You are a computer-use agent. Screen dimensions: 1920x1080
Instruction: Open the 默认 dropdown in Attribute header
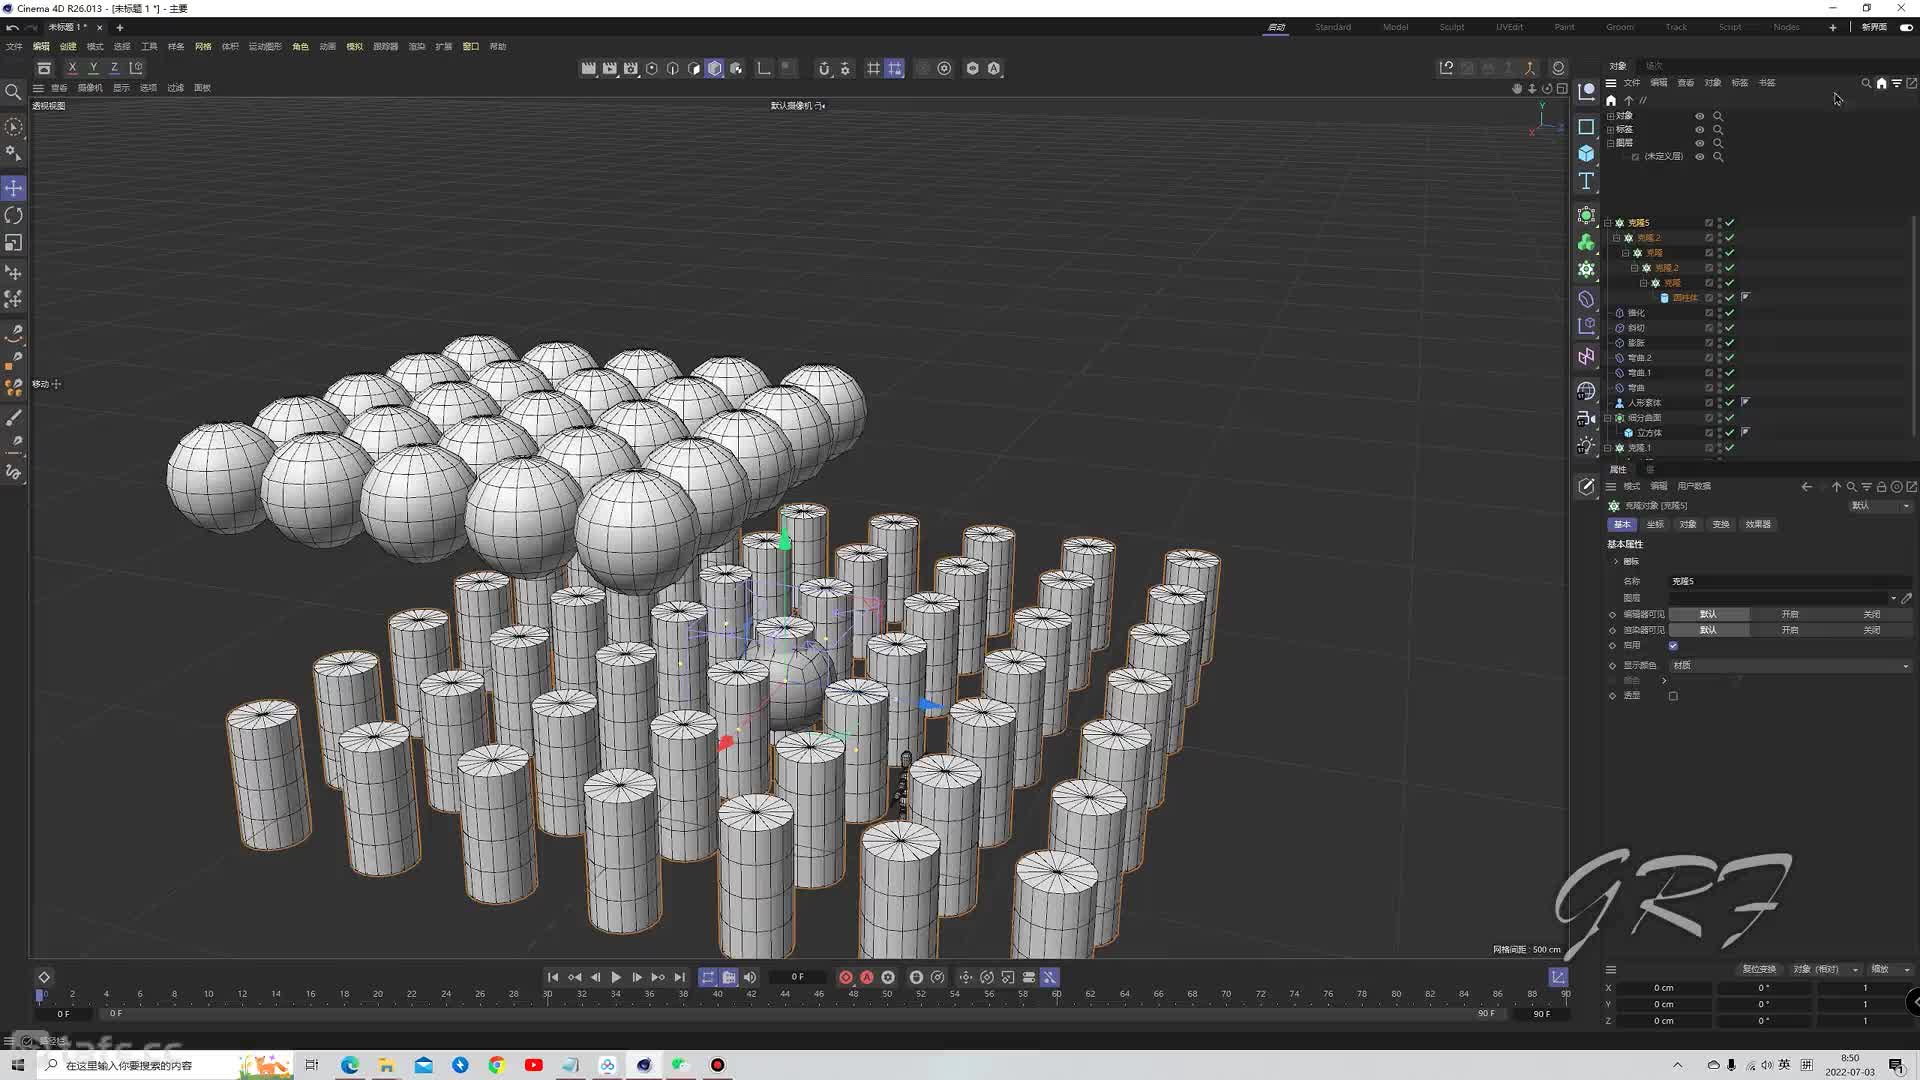pyautogui.click(x=1880, y=506)
